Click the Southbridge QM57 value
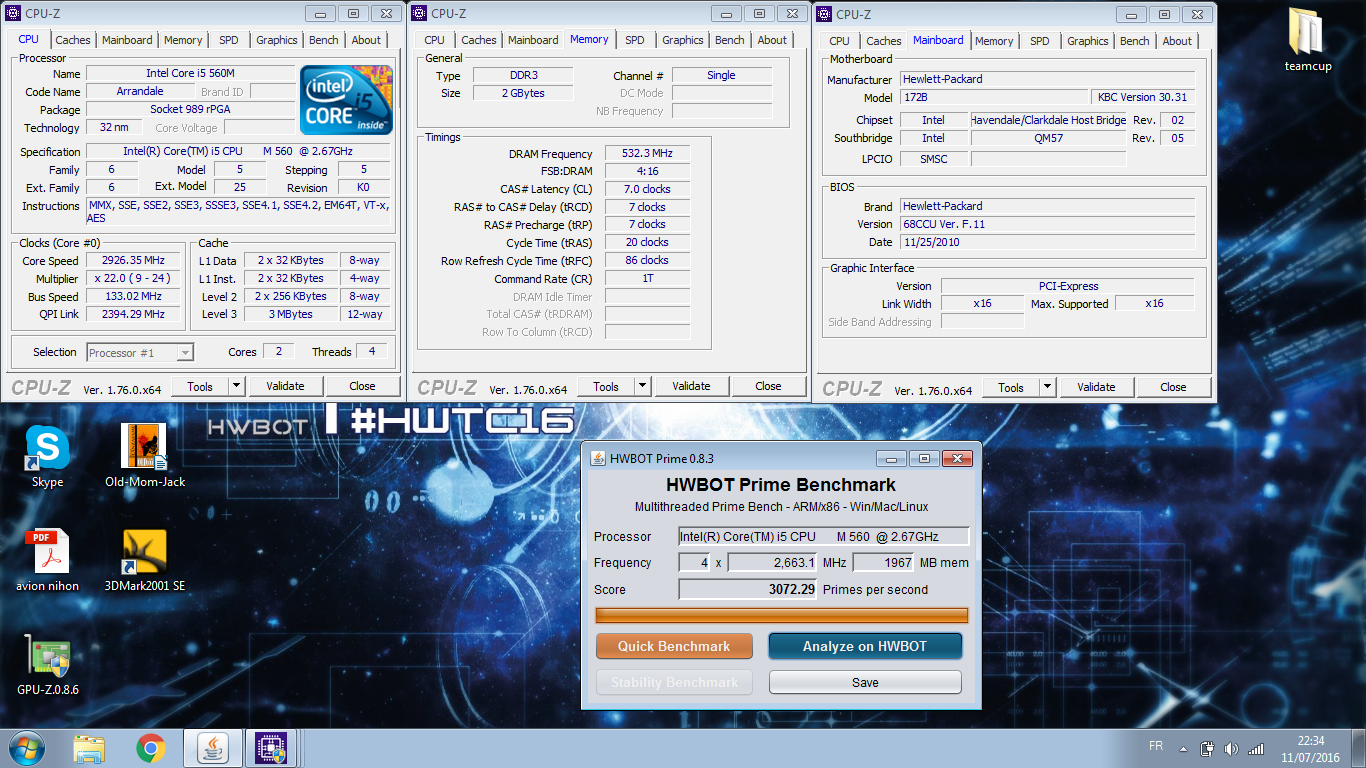The height and width of the screenshot is (768, 1366). pyautogui.click(x=1049, y=138)
